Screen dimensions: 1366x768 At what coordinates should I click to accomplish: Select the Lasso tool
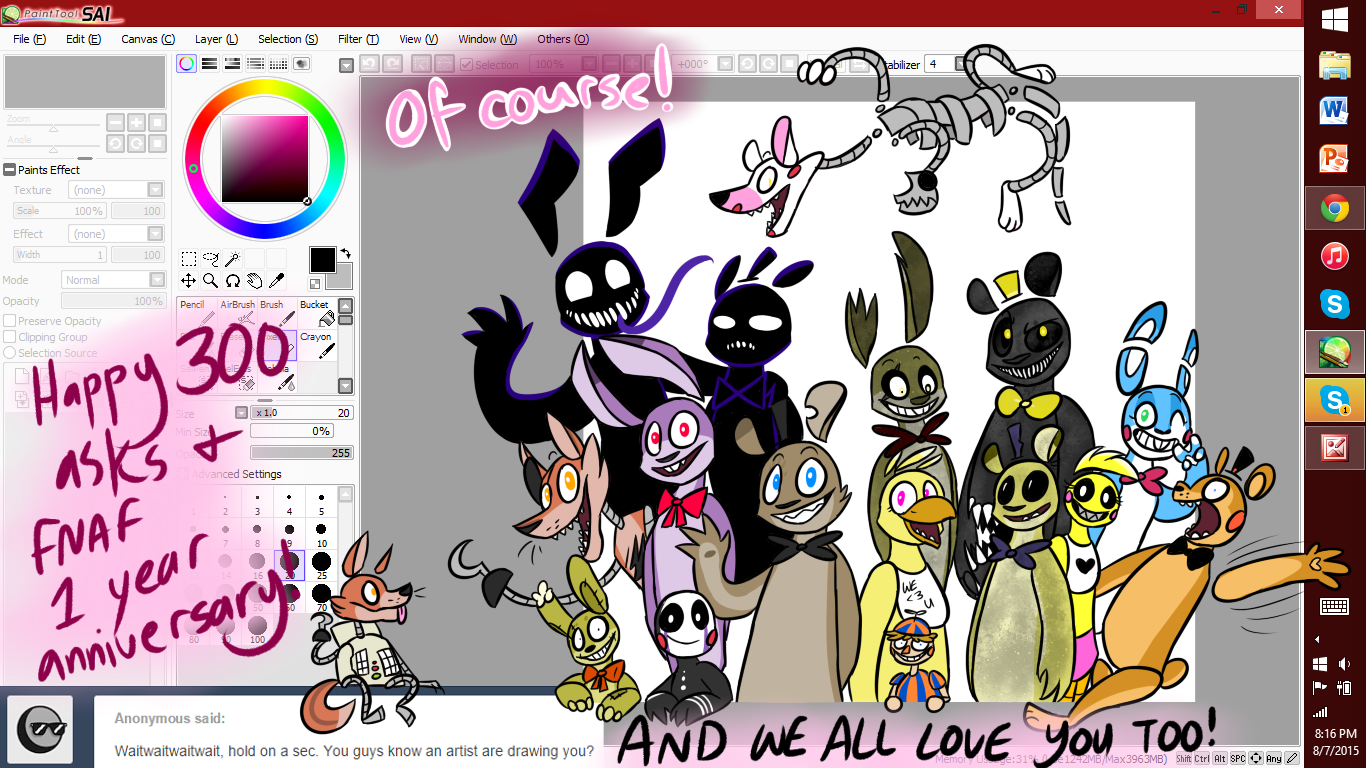210,259
